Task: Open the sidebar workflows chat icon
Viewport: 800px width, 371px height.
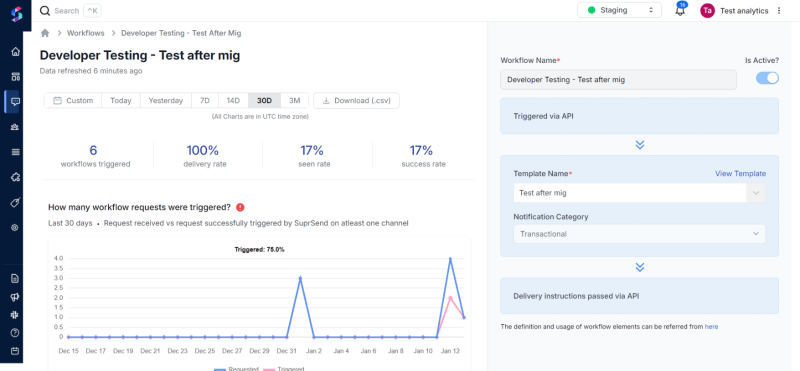Action: [x=15, y=102]
